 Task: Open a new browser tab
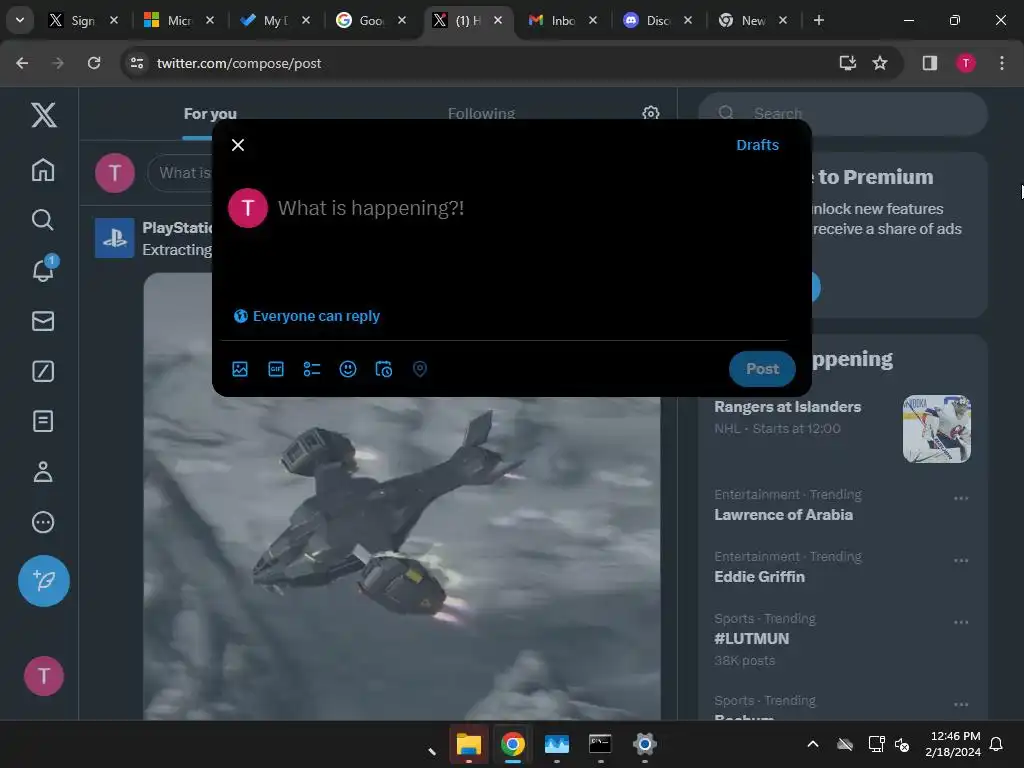[x=818, y=20]
